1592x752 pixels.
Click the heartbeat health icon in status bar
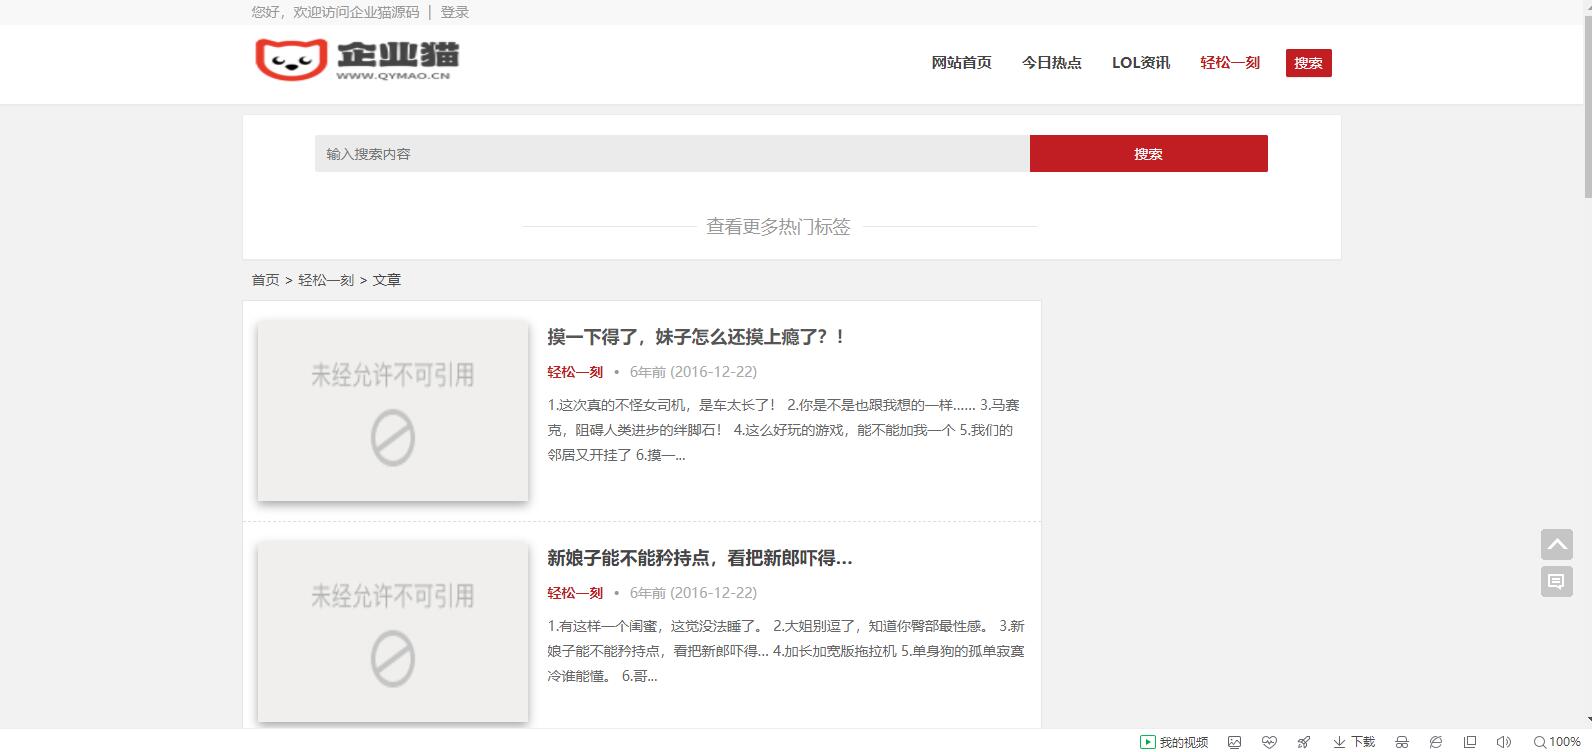click(x=1269, y=742)
